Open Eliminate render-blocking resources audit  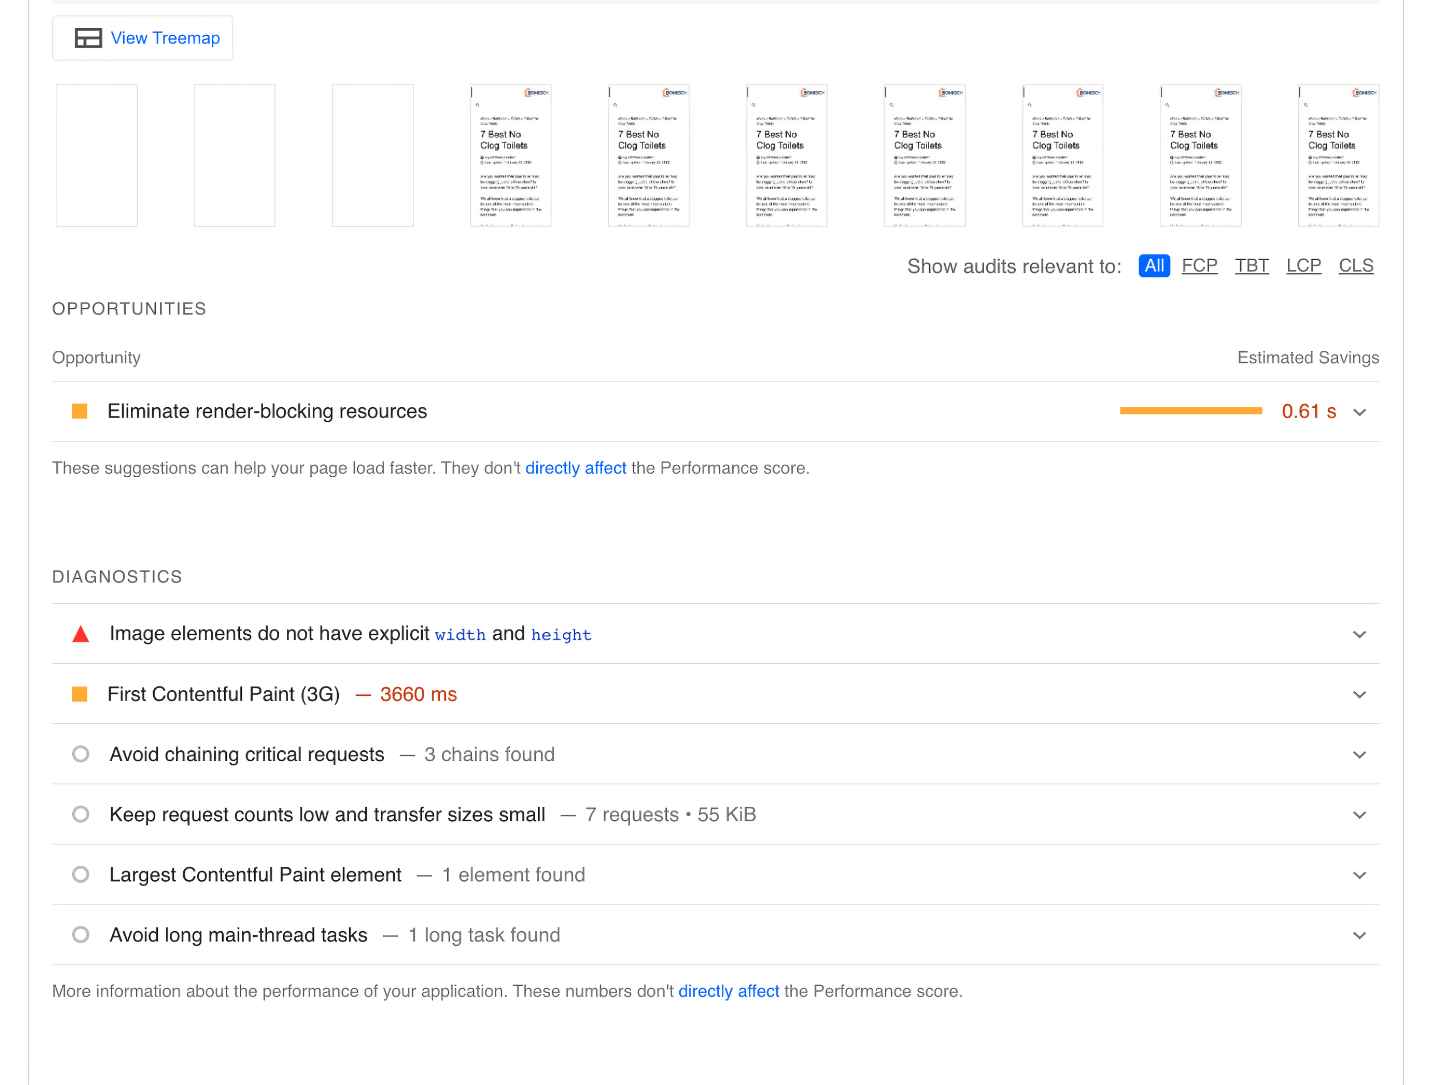(716, 411)
